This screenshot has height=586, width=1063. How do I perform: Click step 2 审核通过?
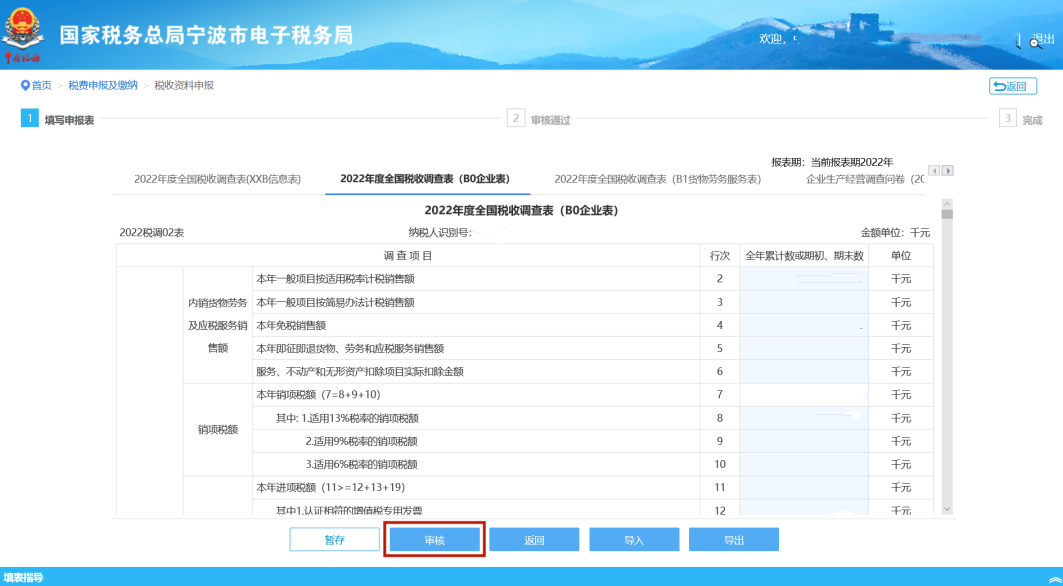(539, 119)
